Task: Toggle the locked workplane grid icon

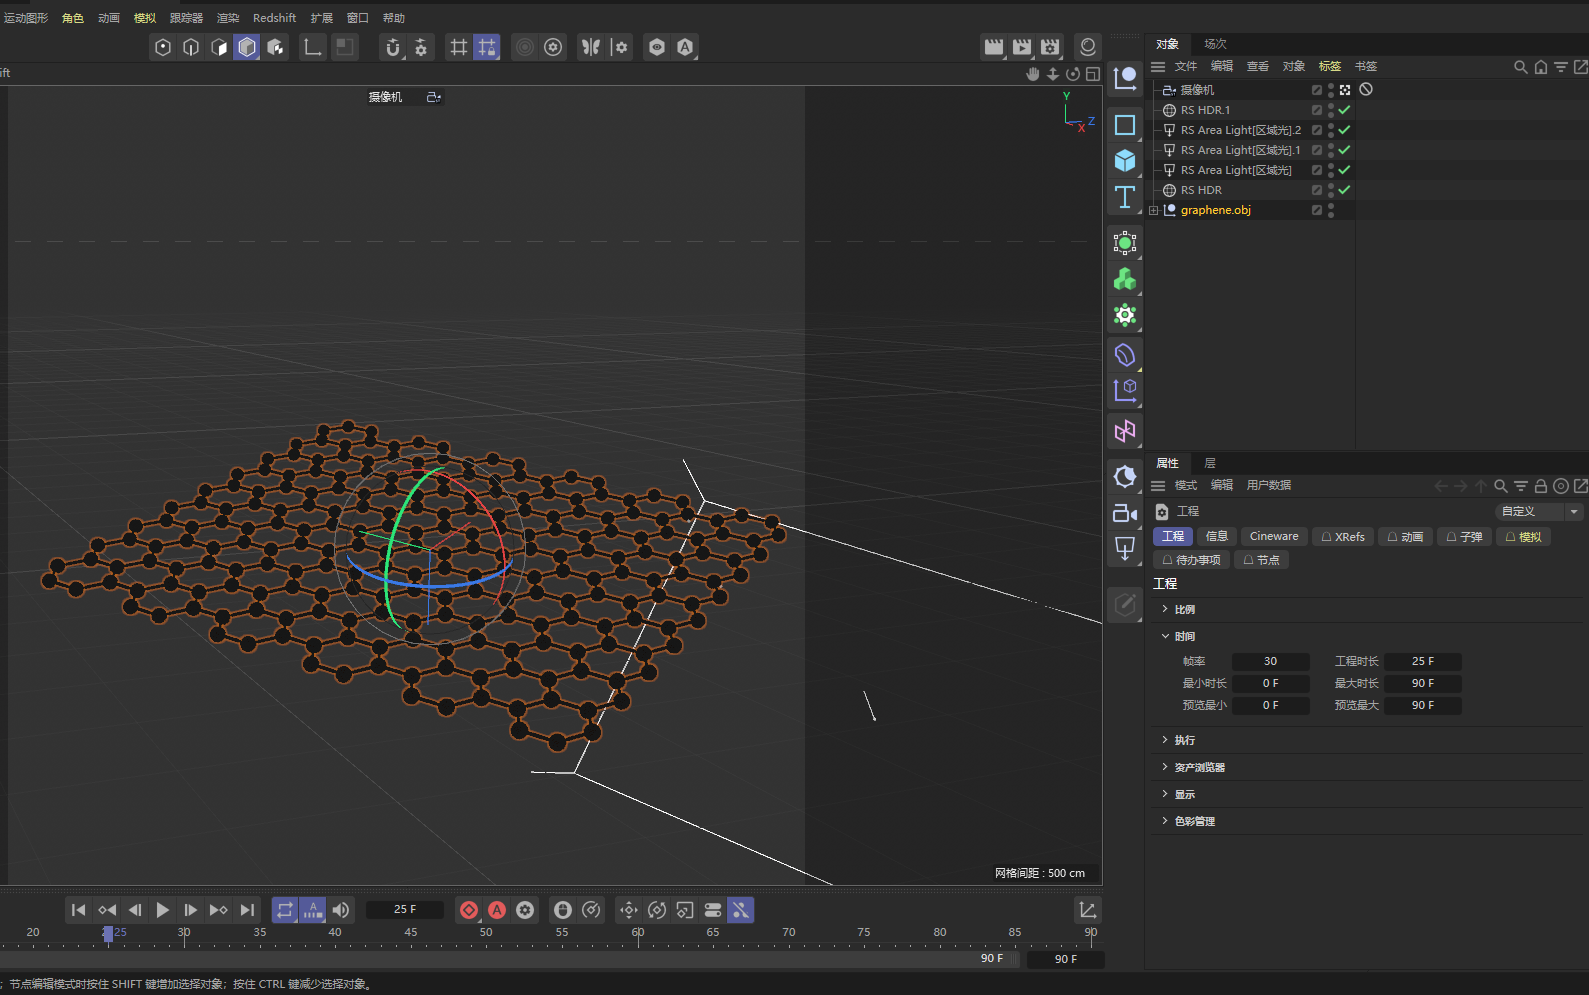Action: point(487,47)
